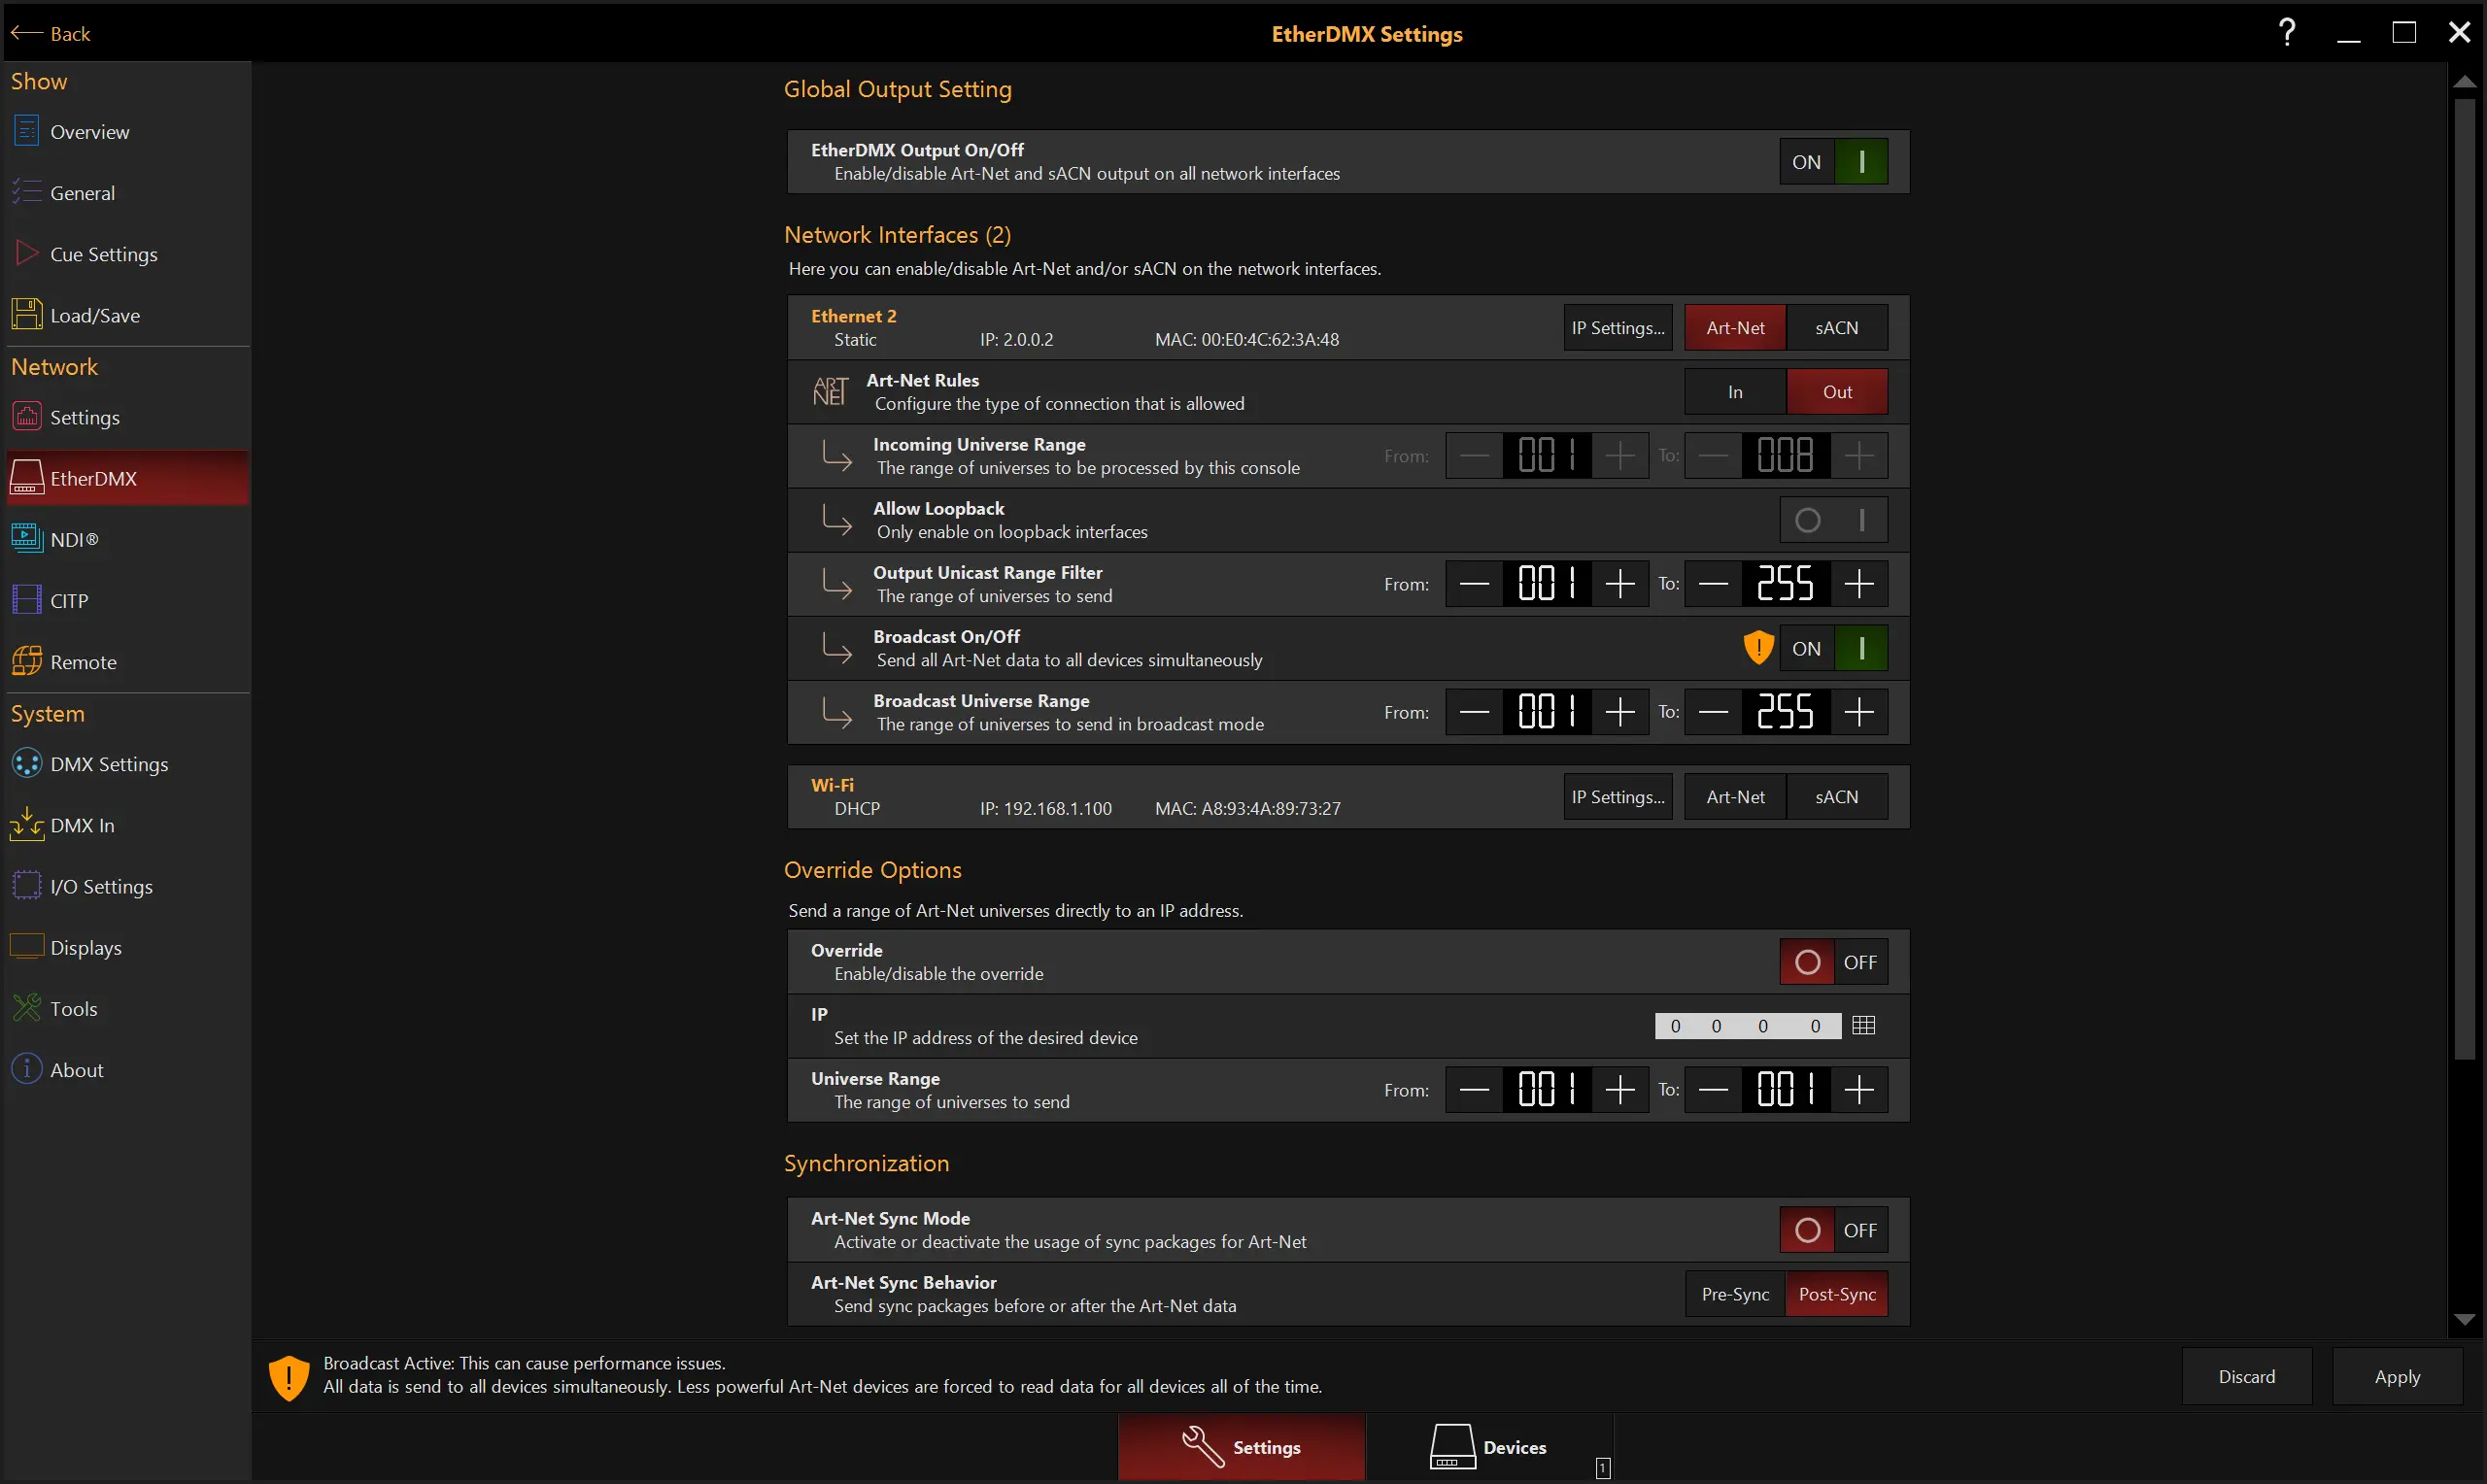Click the CITP sidebar icon
Image resolution: width=2487 pixels, height=1484 pixels.
click(26, 600)
